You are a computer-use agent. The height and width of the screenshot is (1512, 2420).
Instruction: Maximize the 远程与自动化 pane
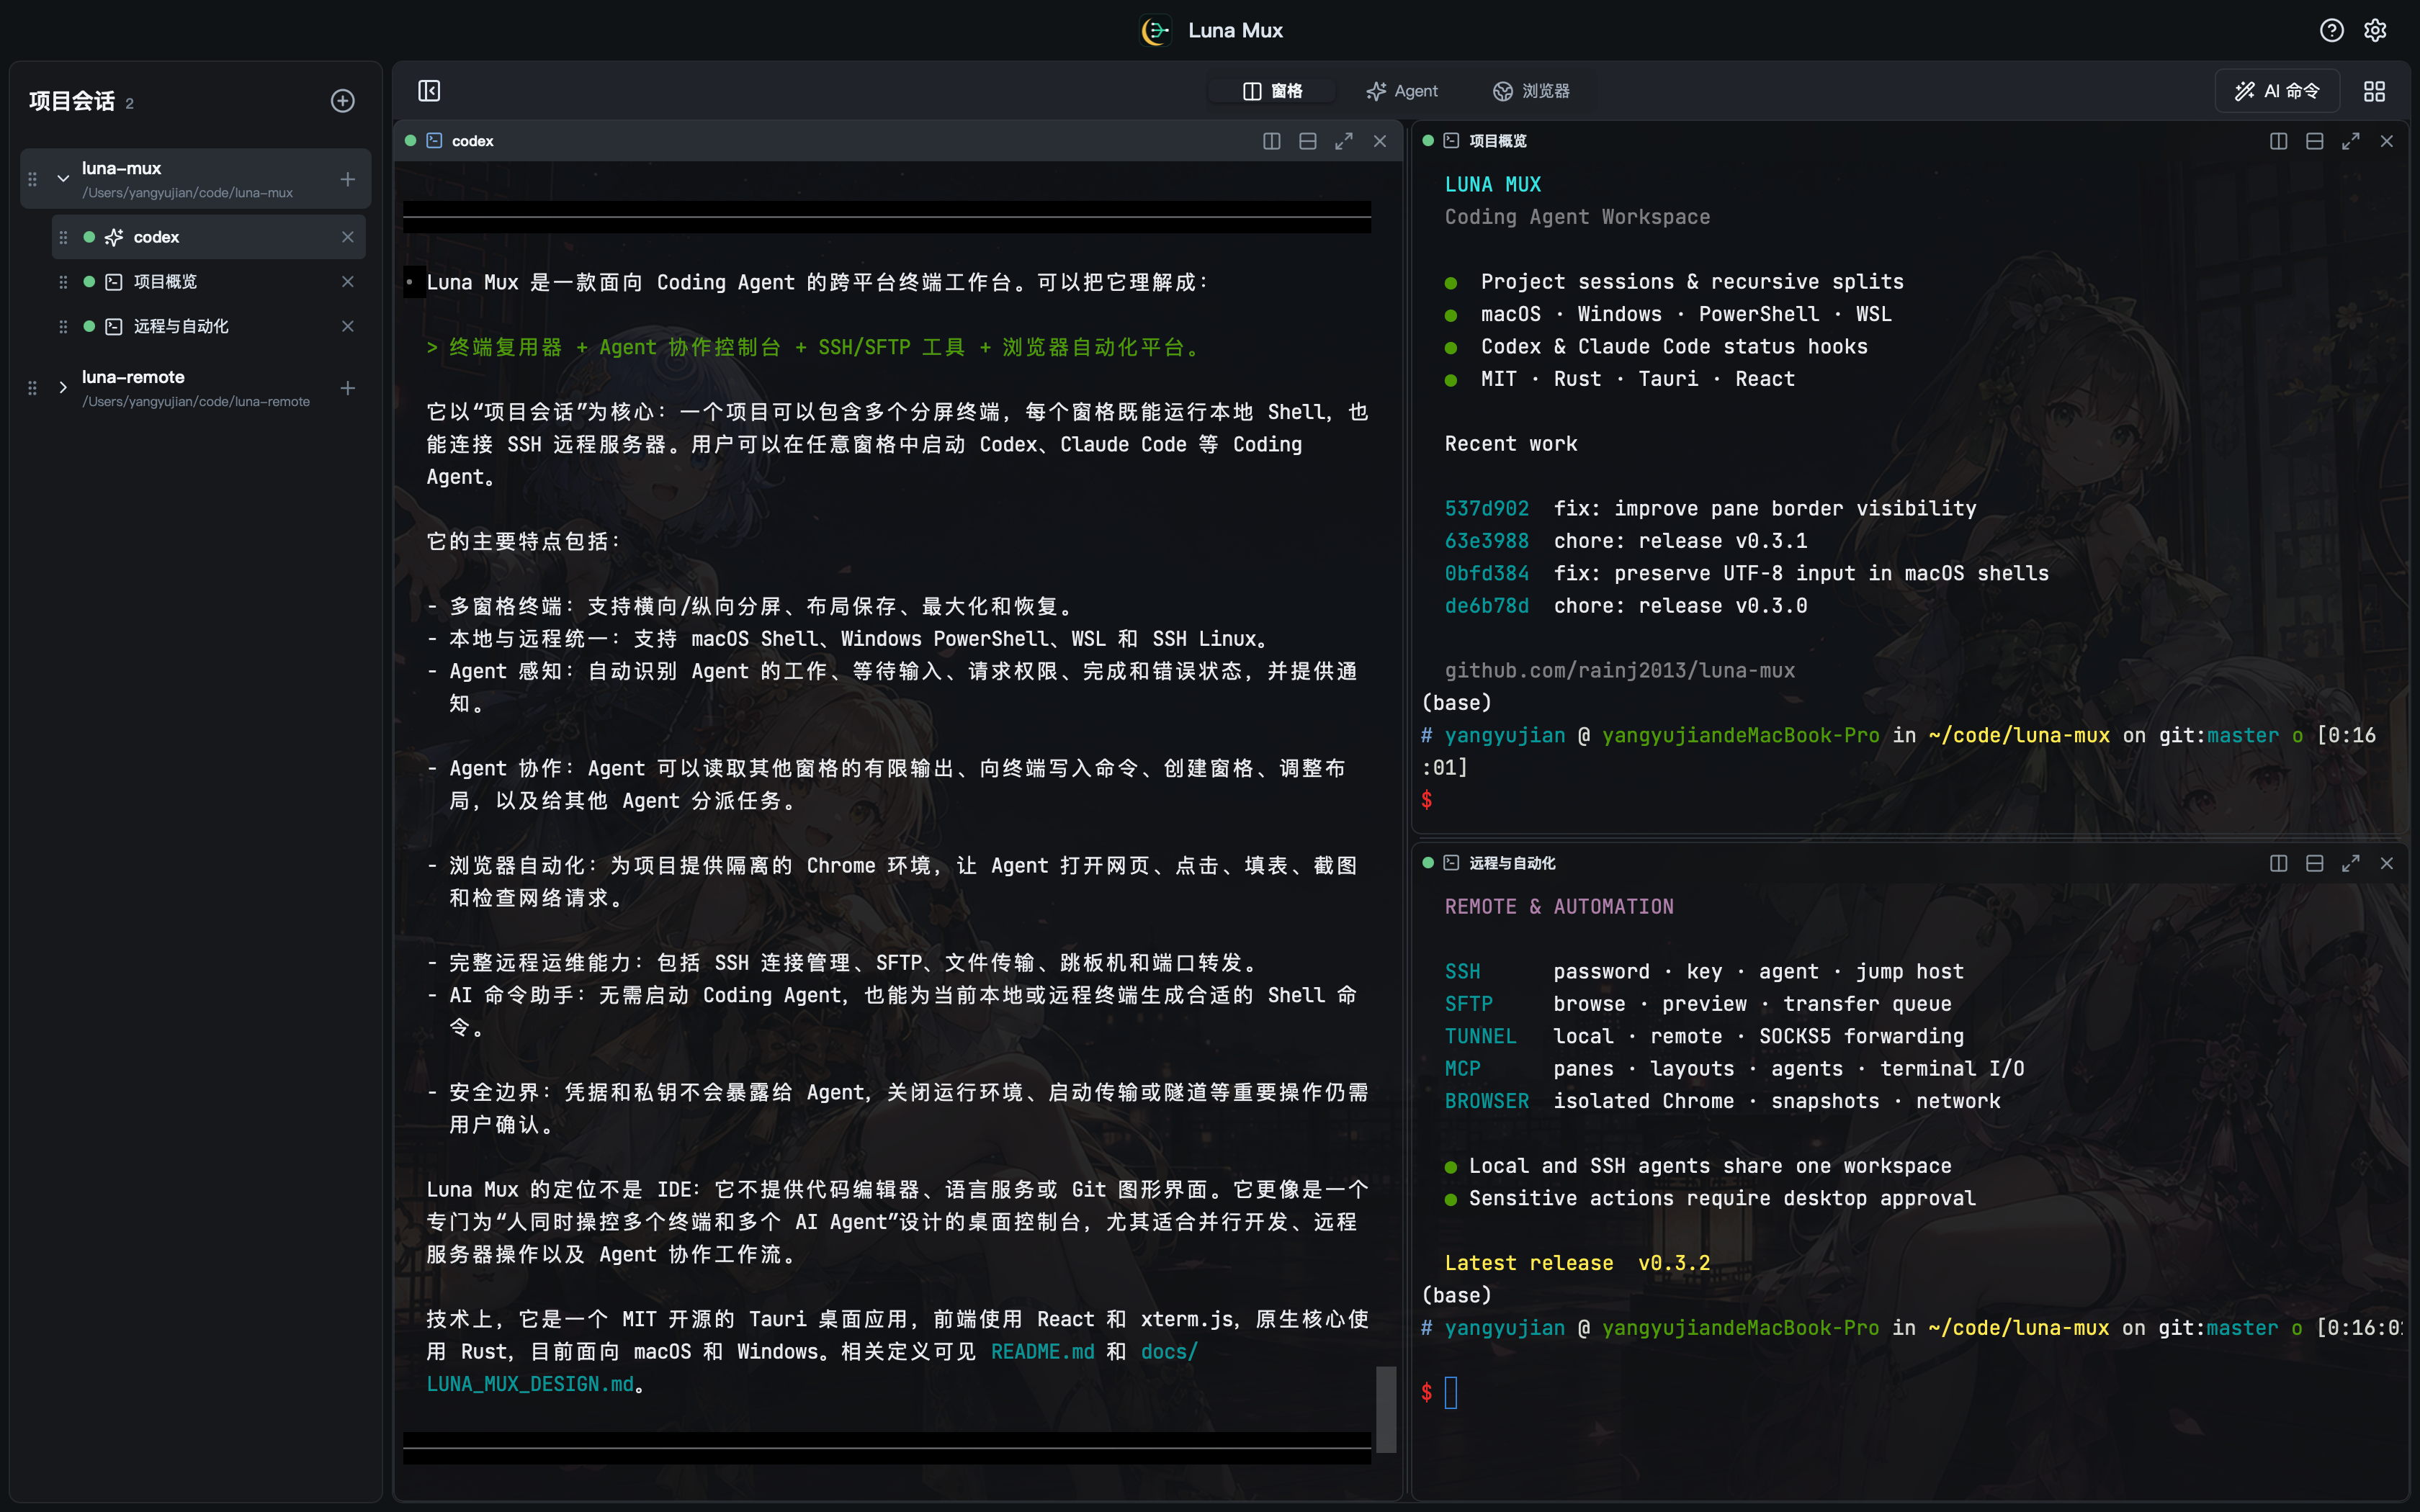[2350, 863]
